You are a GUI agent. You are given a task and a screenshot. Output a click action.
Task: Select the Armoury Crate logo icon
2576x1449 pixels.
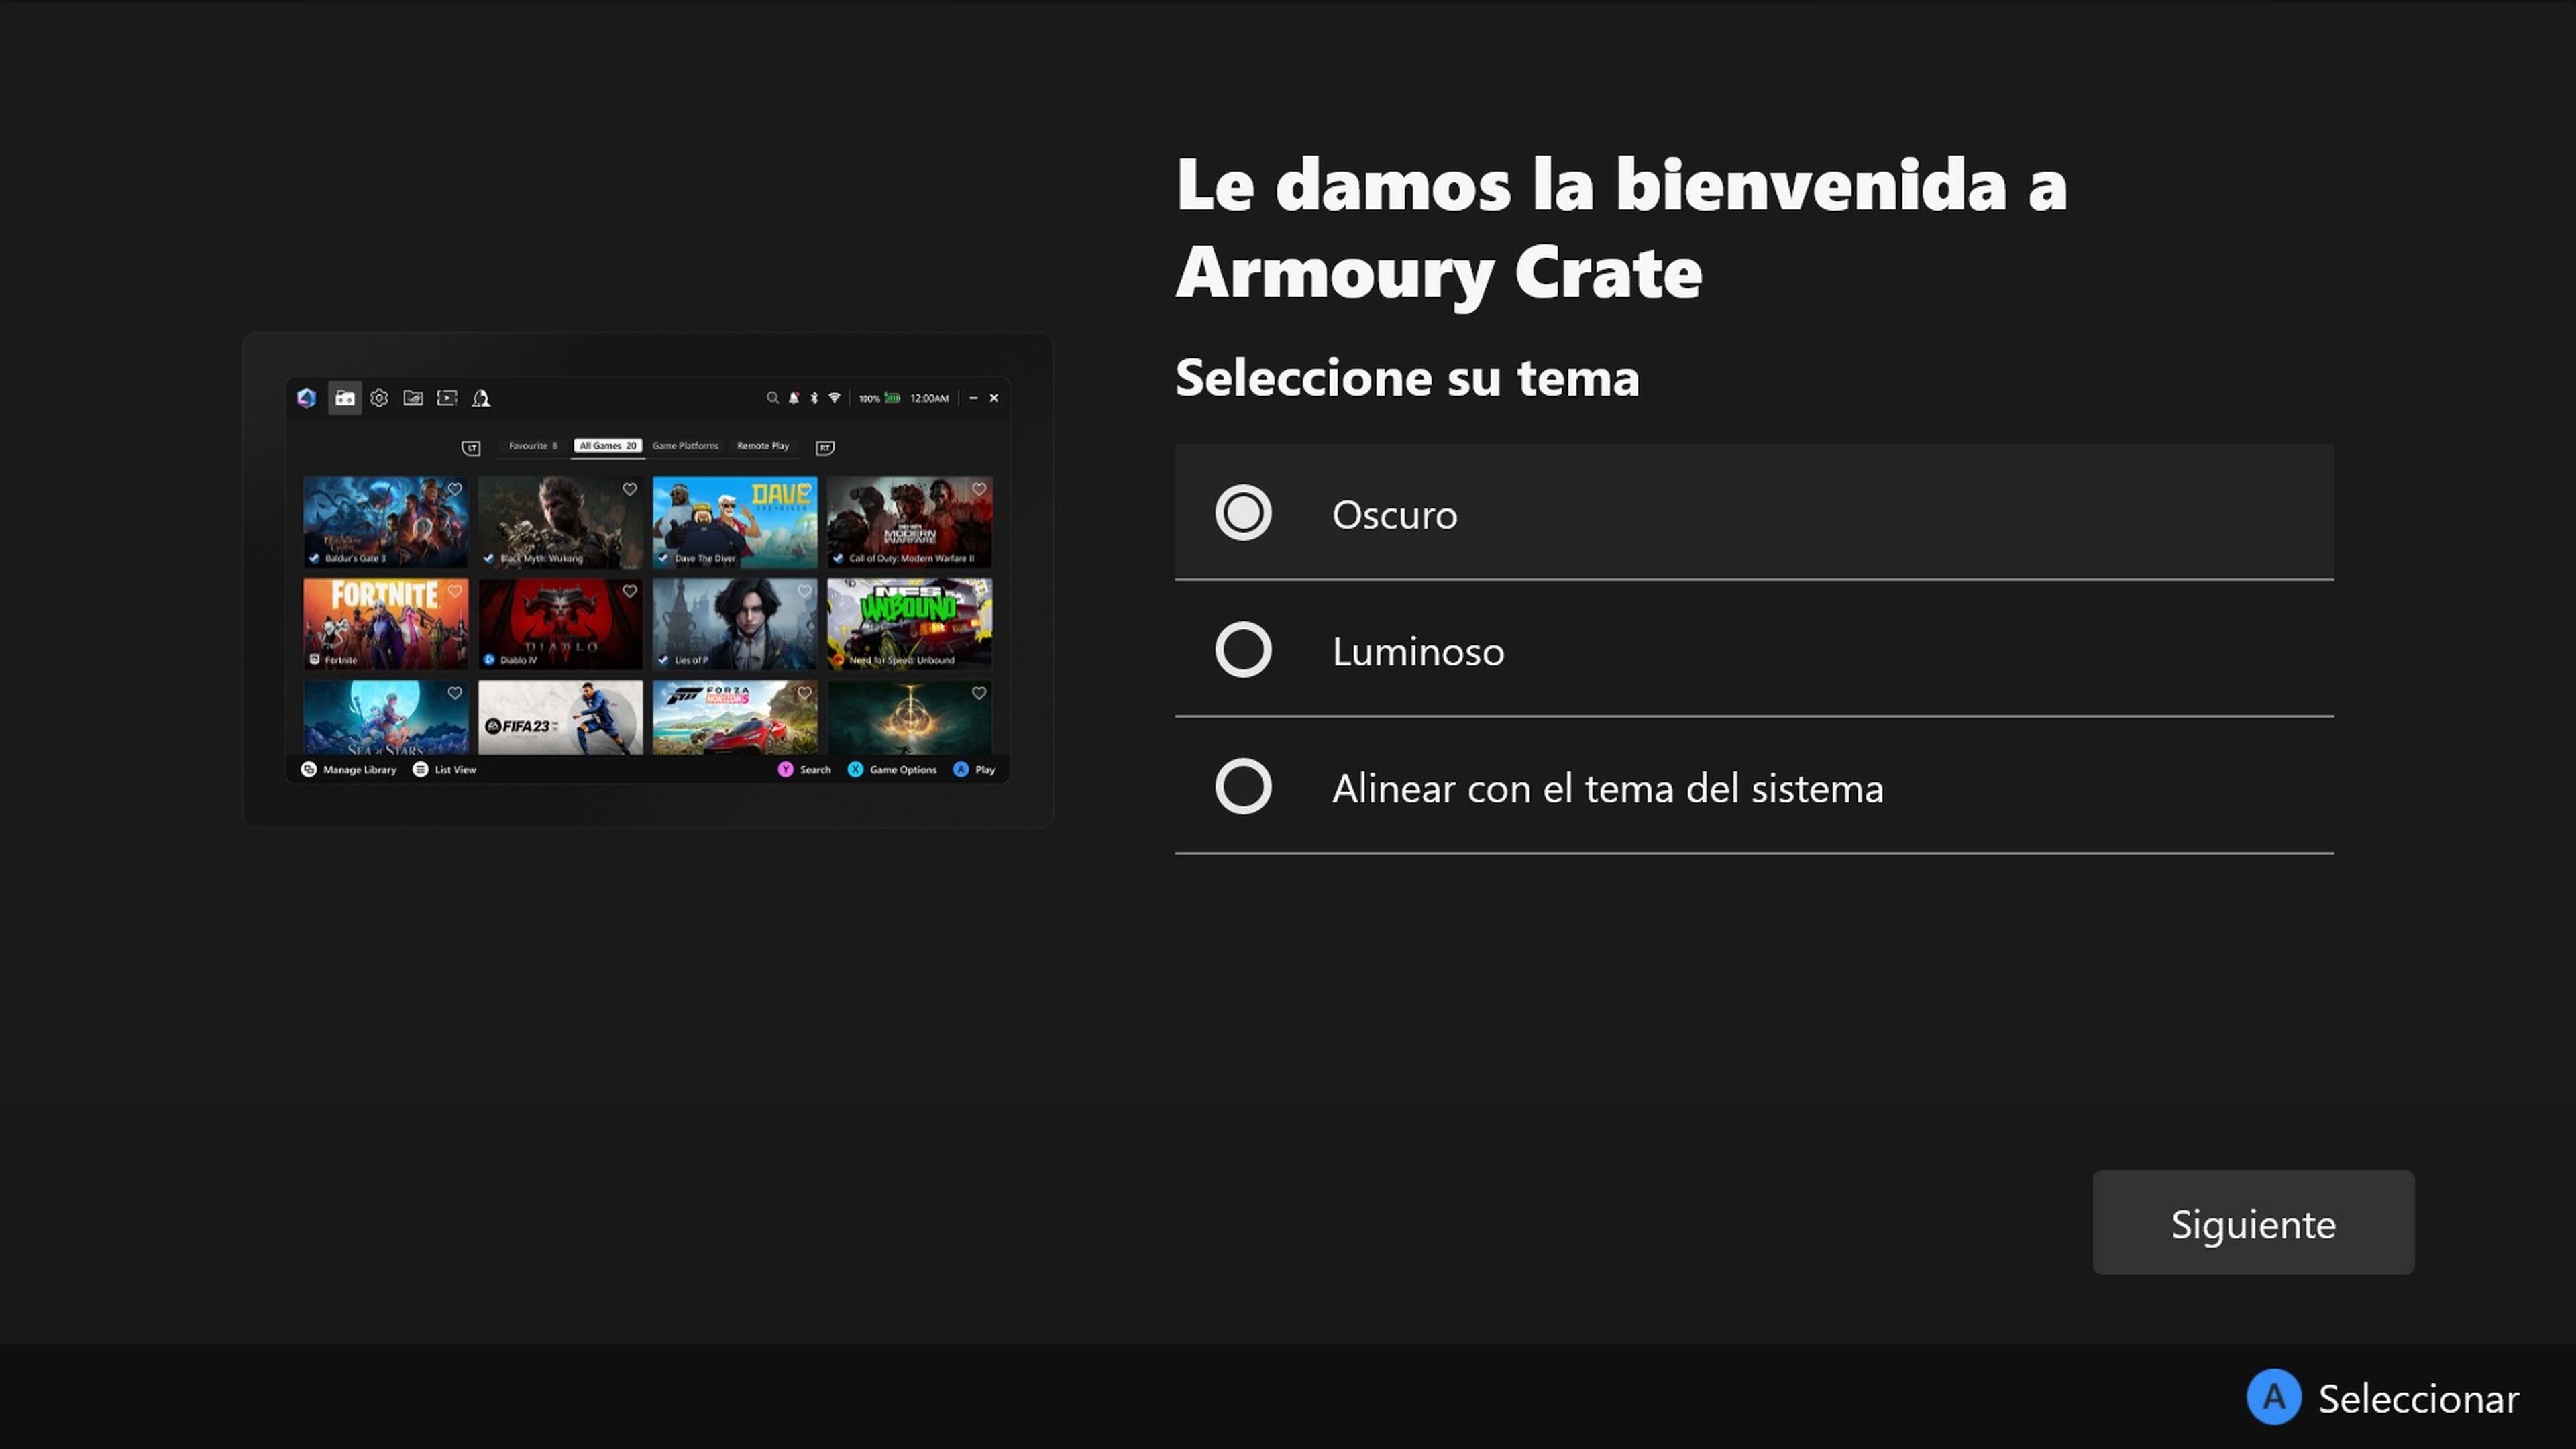[307, 398]
